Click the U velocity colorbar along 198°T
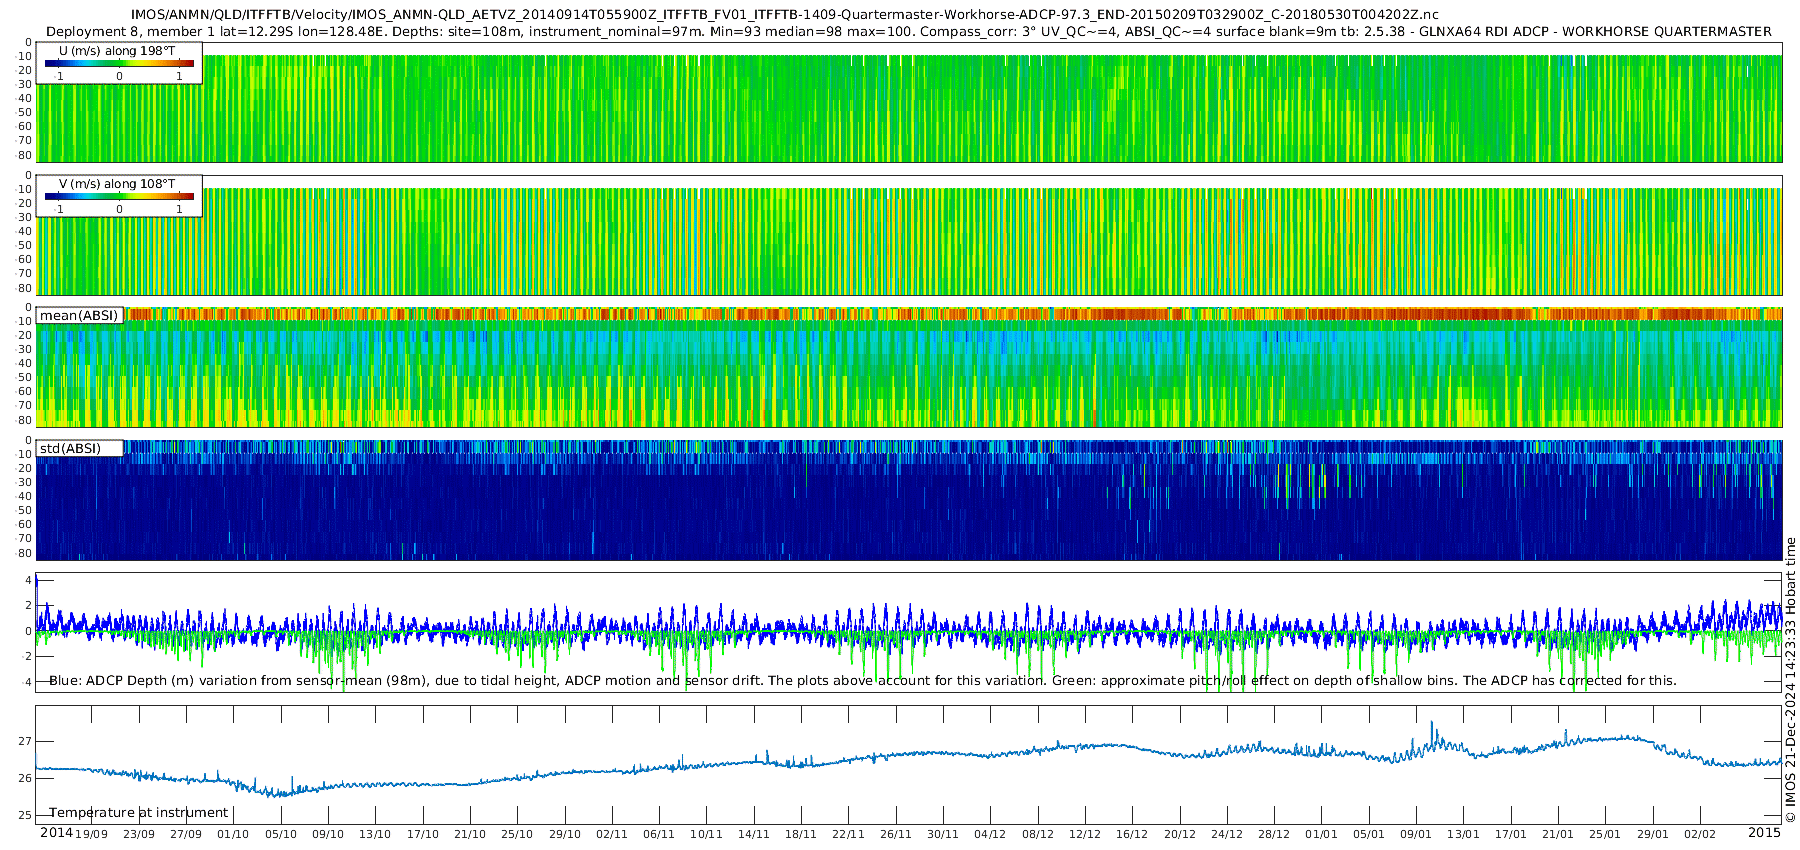This screenshot has height=850, width=1800. pyautogui.click(x=119, y=63)
